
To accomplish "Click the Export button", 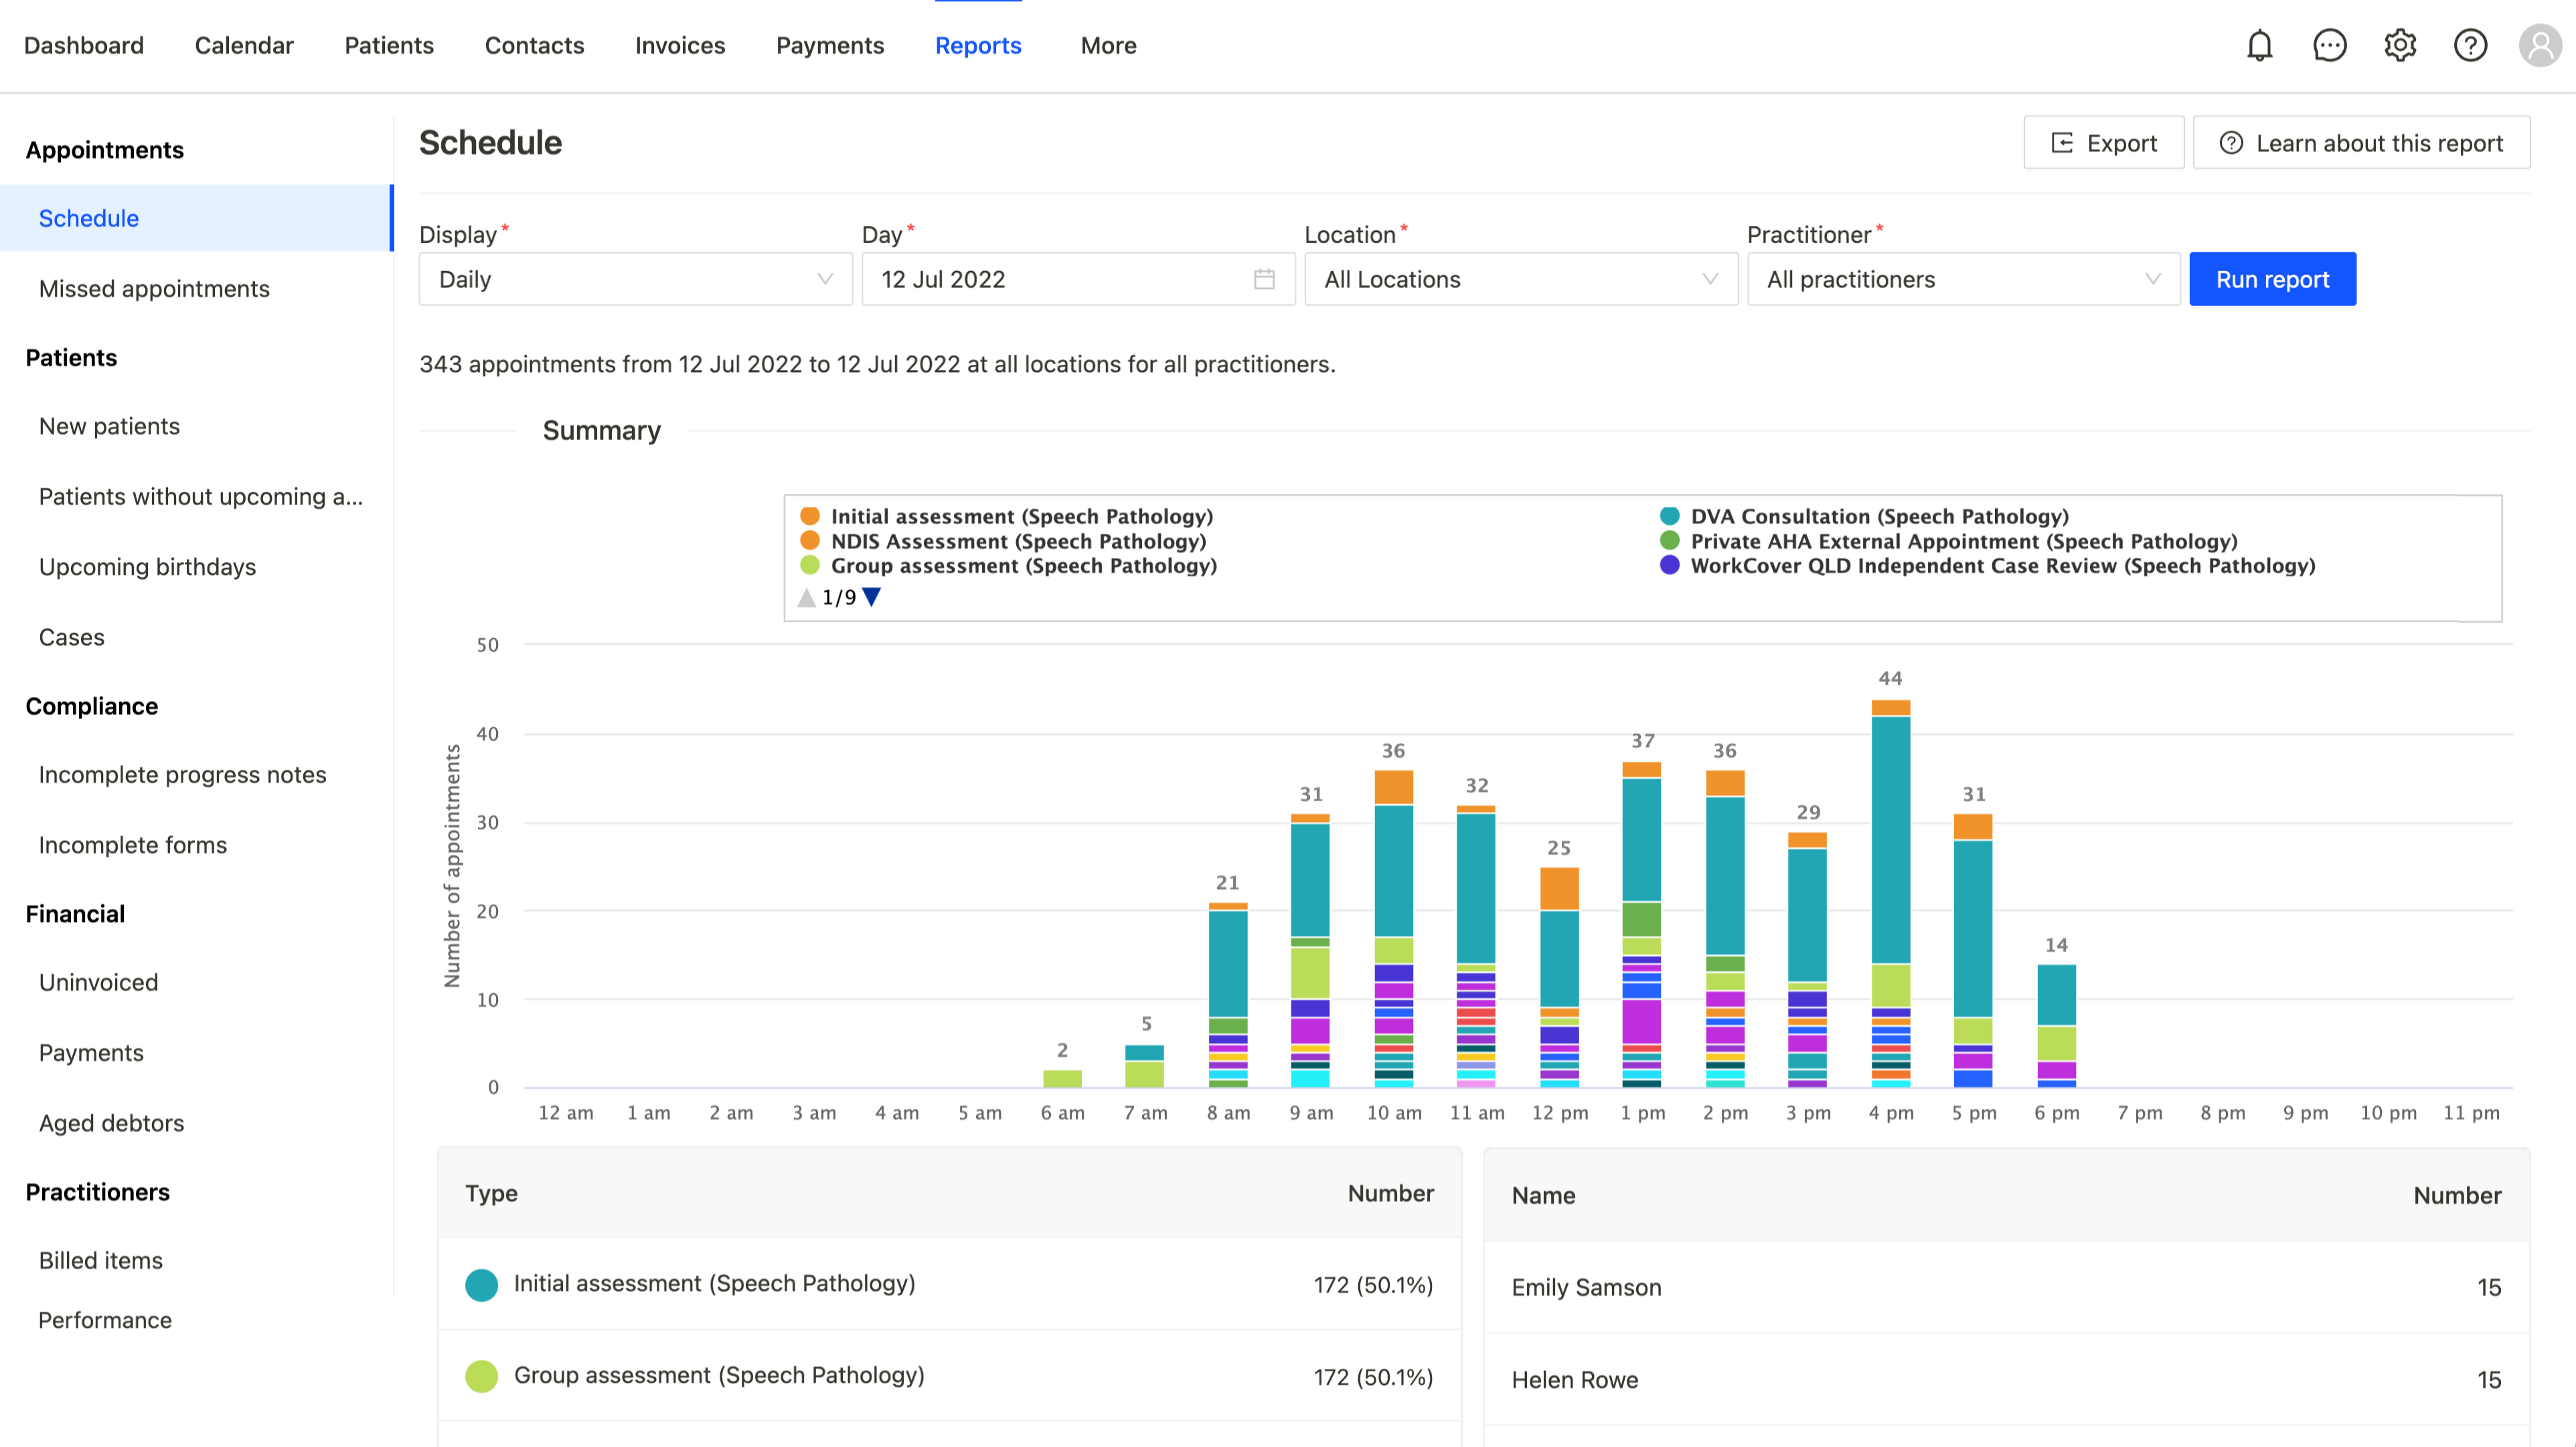I will [x=2103, y=143].
